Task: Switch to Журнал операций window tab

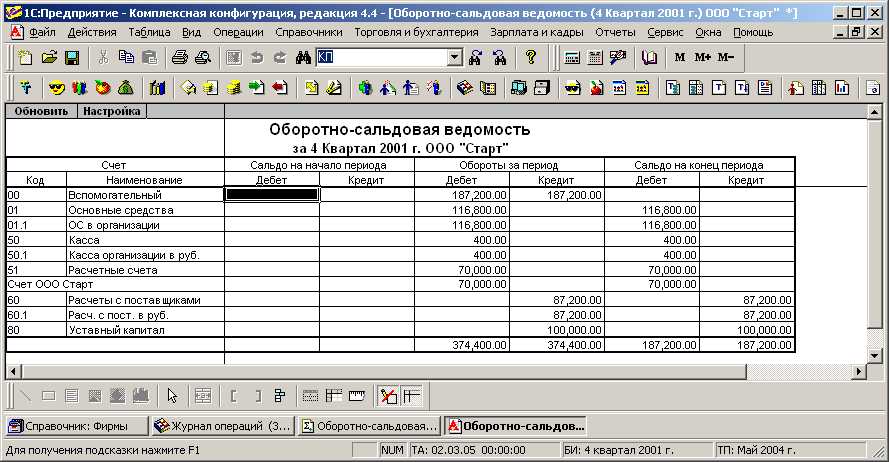Action: click(x=223, y=426)
